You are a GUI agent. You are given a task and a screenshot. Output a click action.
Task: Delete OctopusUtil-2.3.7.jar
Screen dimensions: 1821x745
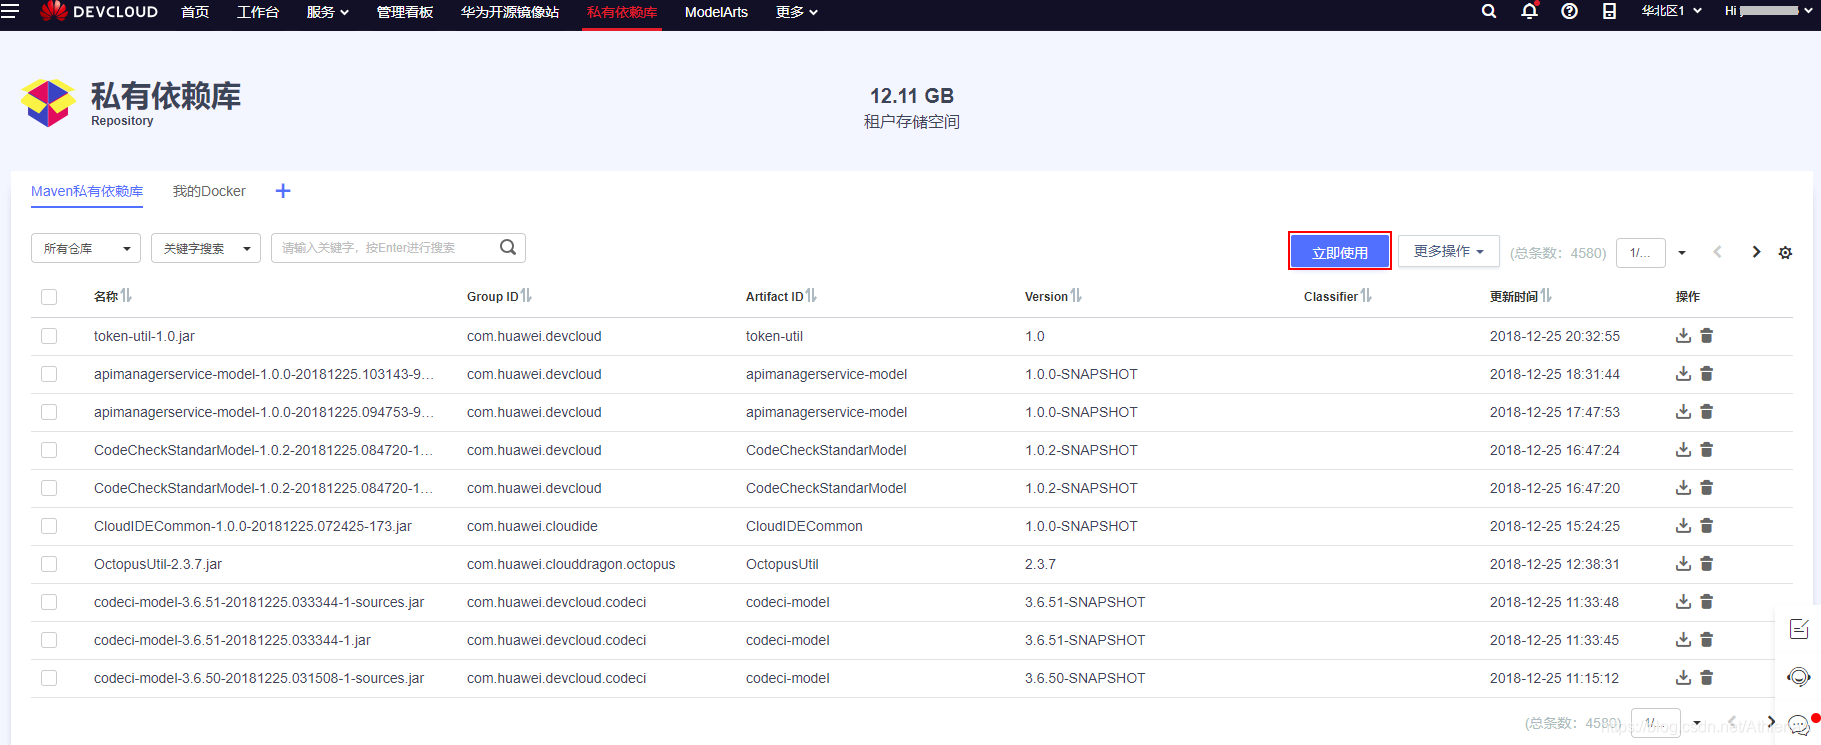[x=1707, y=564]
